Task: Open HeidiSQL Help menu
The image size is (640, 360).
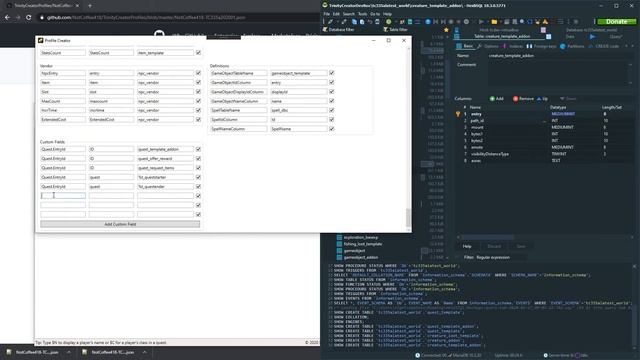Action: [387, 14]
